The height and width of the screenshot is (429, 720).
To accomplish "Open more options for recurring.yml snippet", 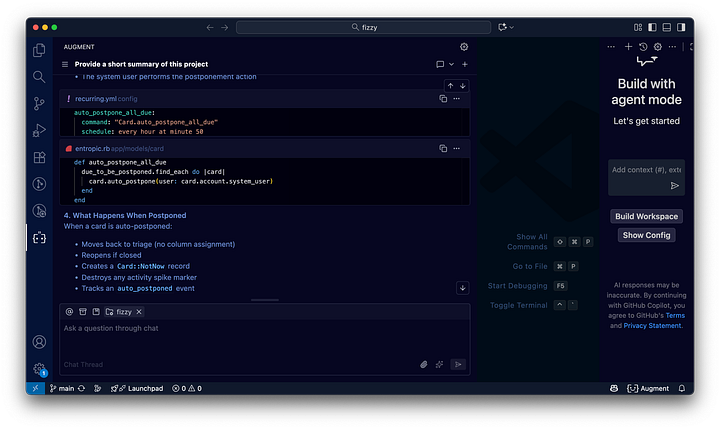I will point(456,99).
